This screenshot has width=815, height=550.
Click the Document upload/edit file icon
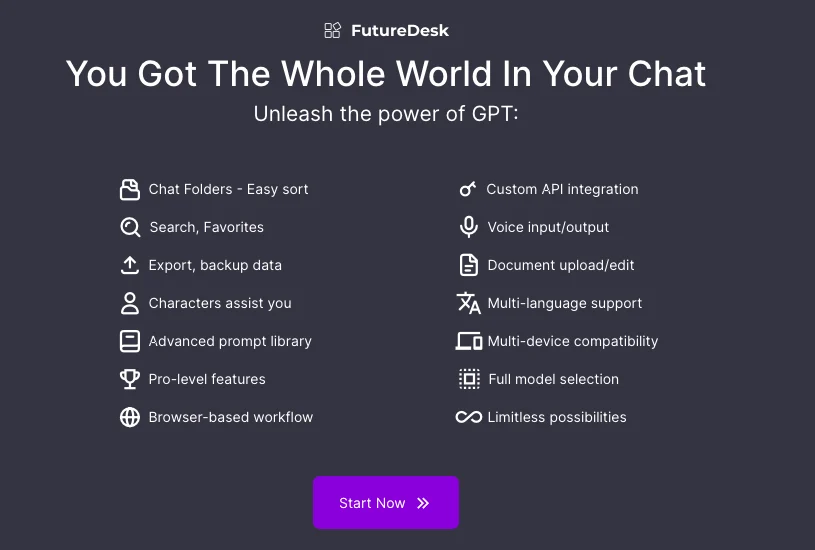tap(468, 265)
